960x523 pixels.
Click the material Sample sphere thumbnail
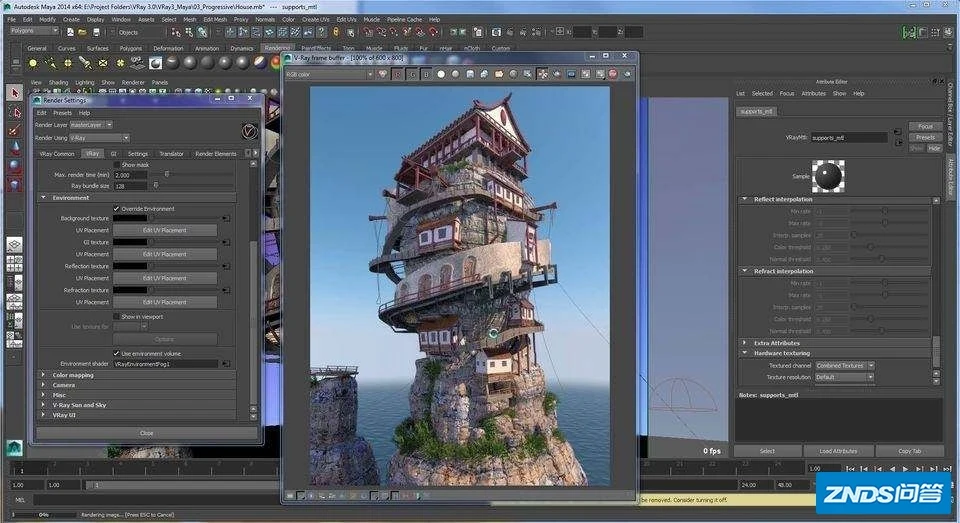pyautogui.click(x=828, y=176)
